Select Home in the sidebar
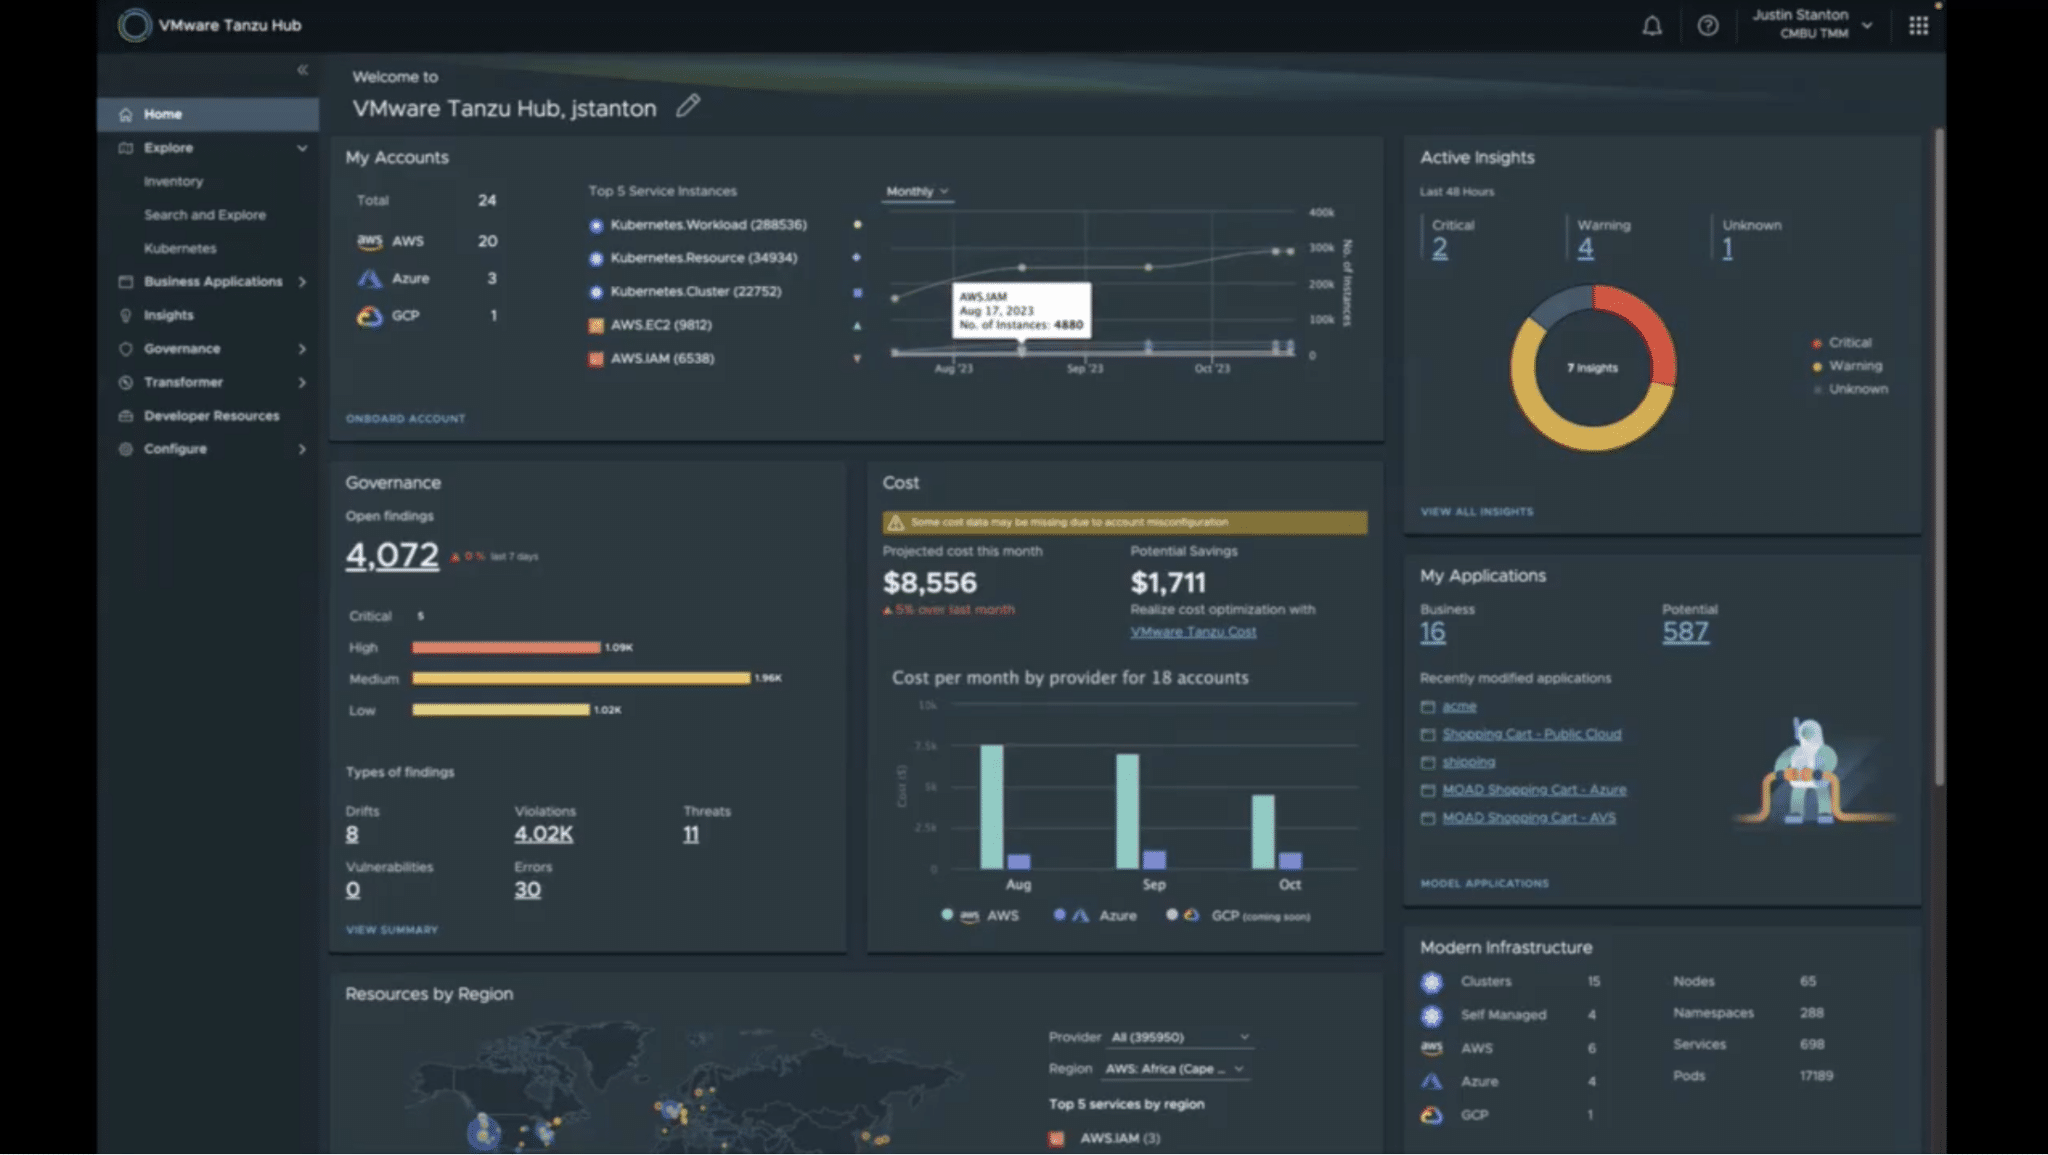The width and height of the screenshot is (2048, 1155). pyautogui.click(x=162, y=114)
